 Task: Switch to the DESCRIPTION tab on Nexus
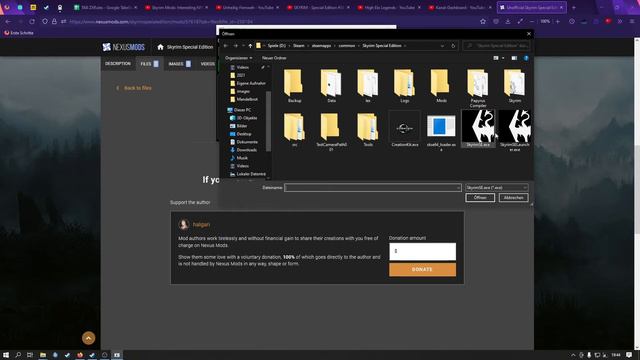tap(118, 64)
